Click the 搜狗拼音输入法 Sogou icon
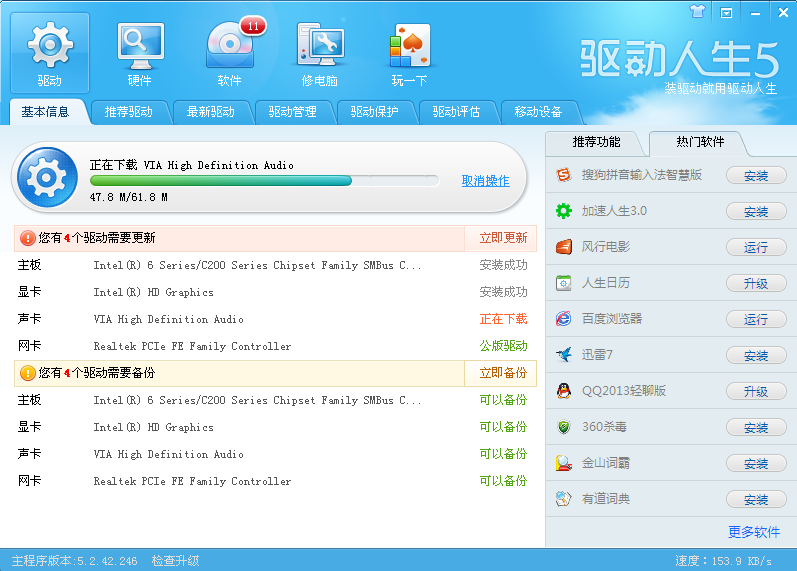Screen dimensions: 797x571 pyautogui.click(x=564, y=175)
